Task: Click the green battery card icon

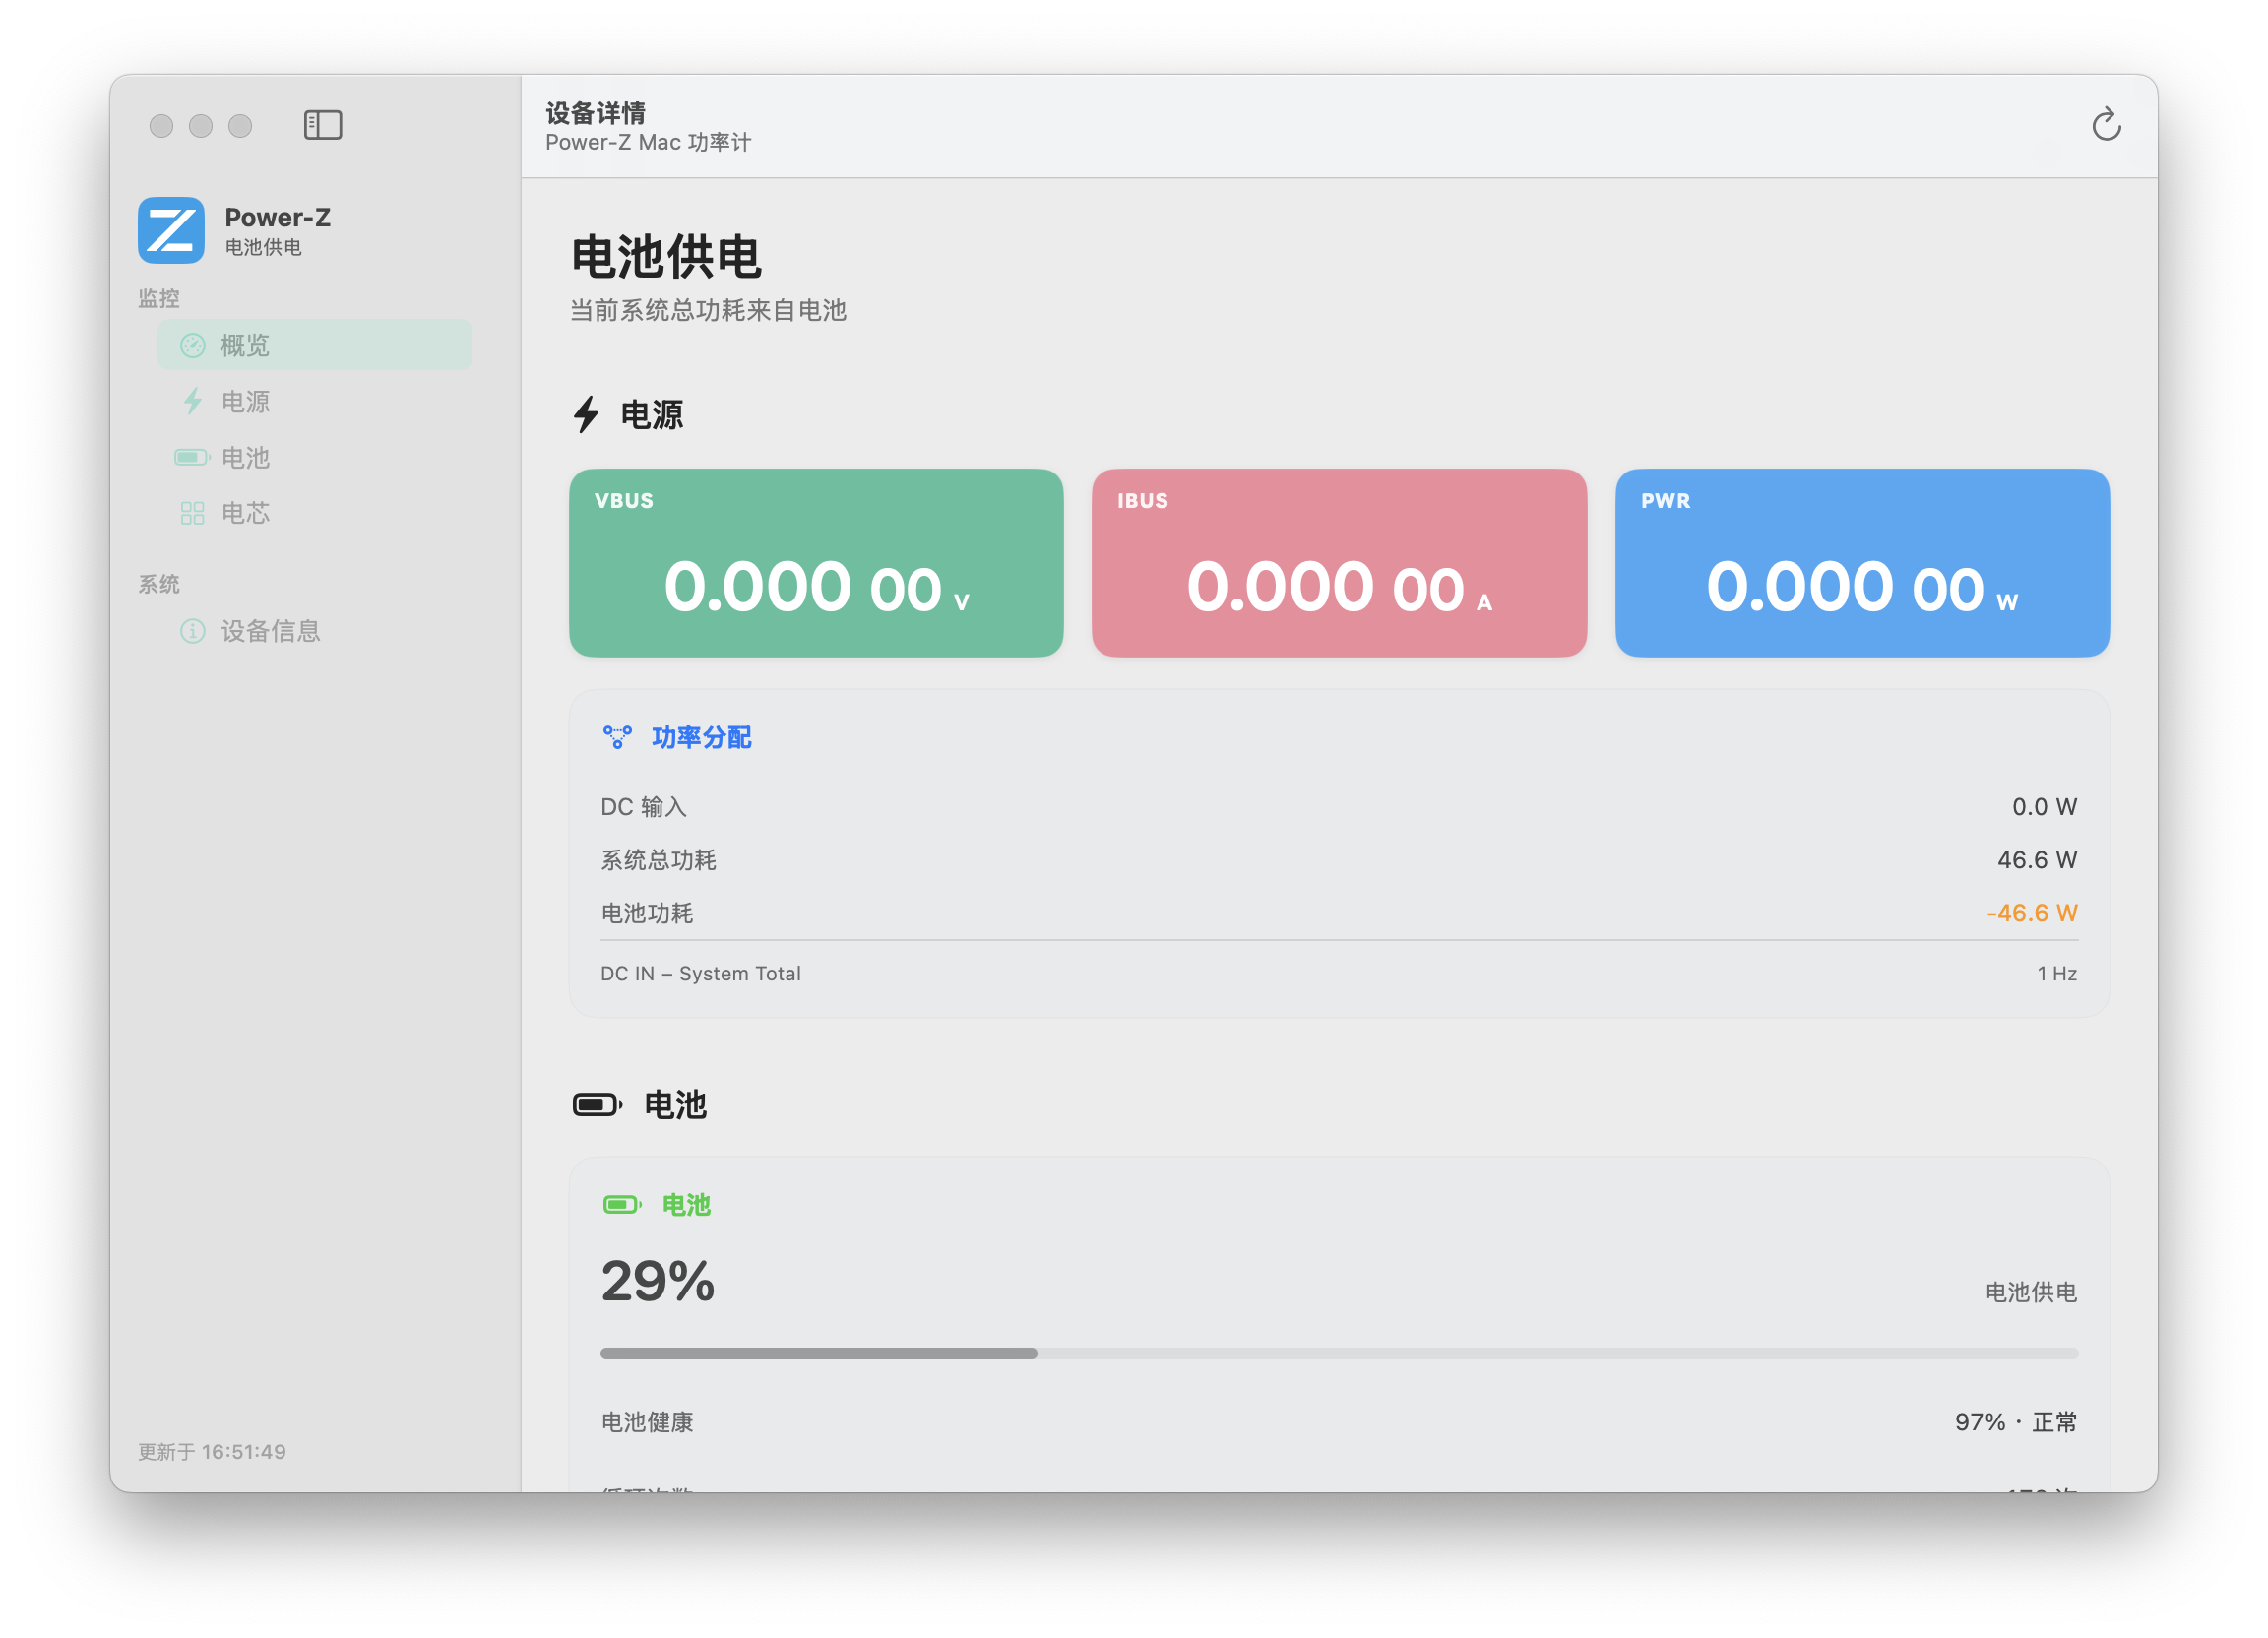Action: pyautogui.click(x=622, y=1205)
